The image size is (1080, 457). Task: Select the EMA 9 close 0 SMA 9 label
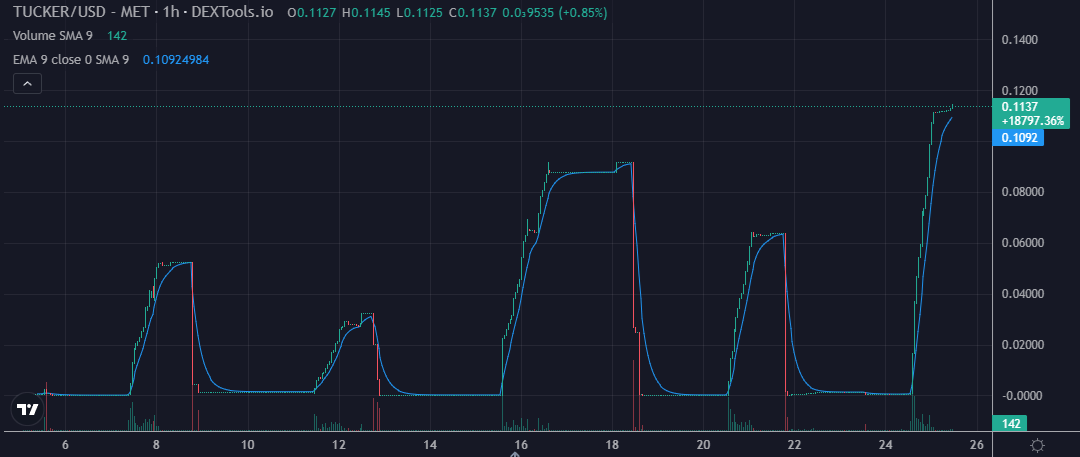(71, 60)
